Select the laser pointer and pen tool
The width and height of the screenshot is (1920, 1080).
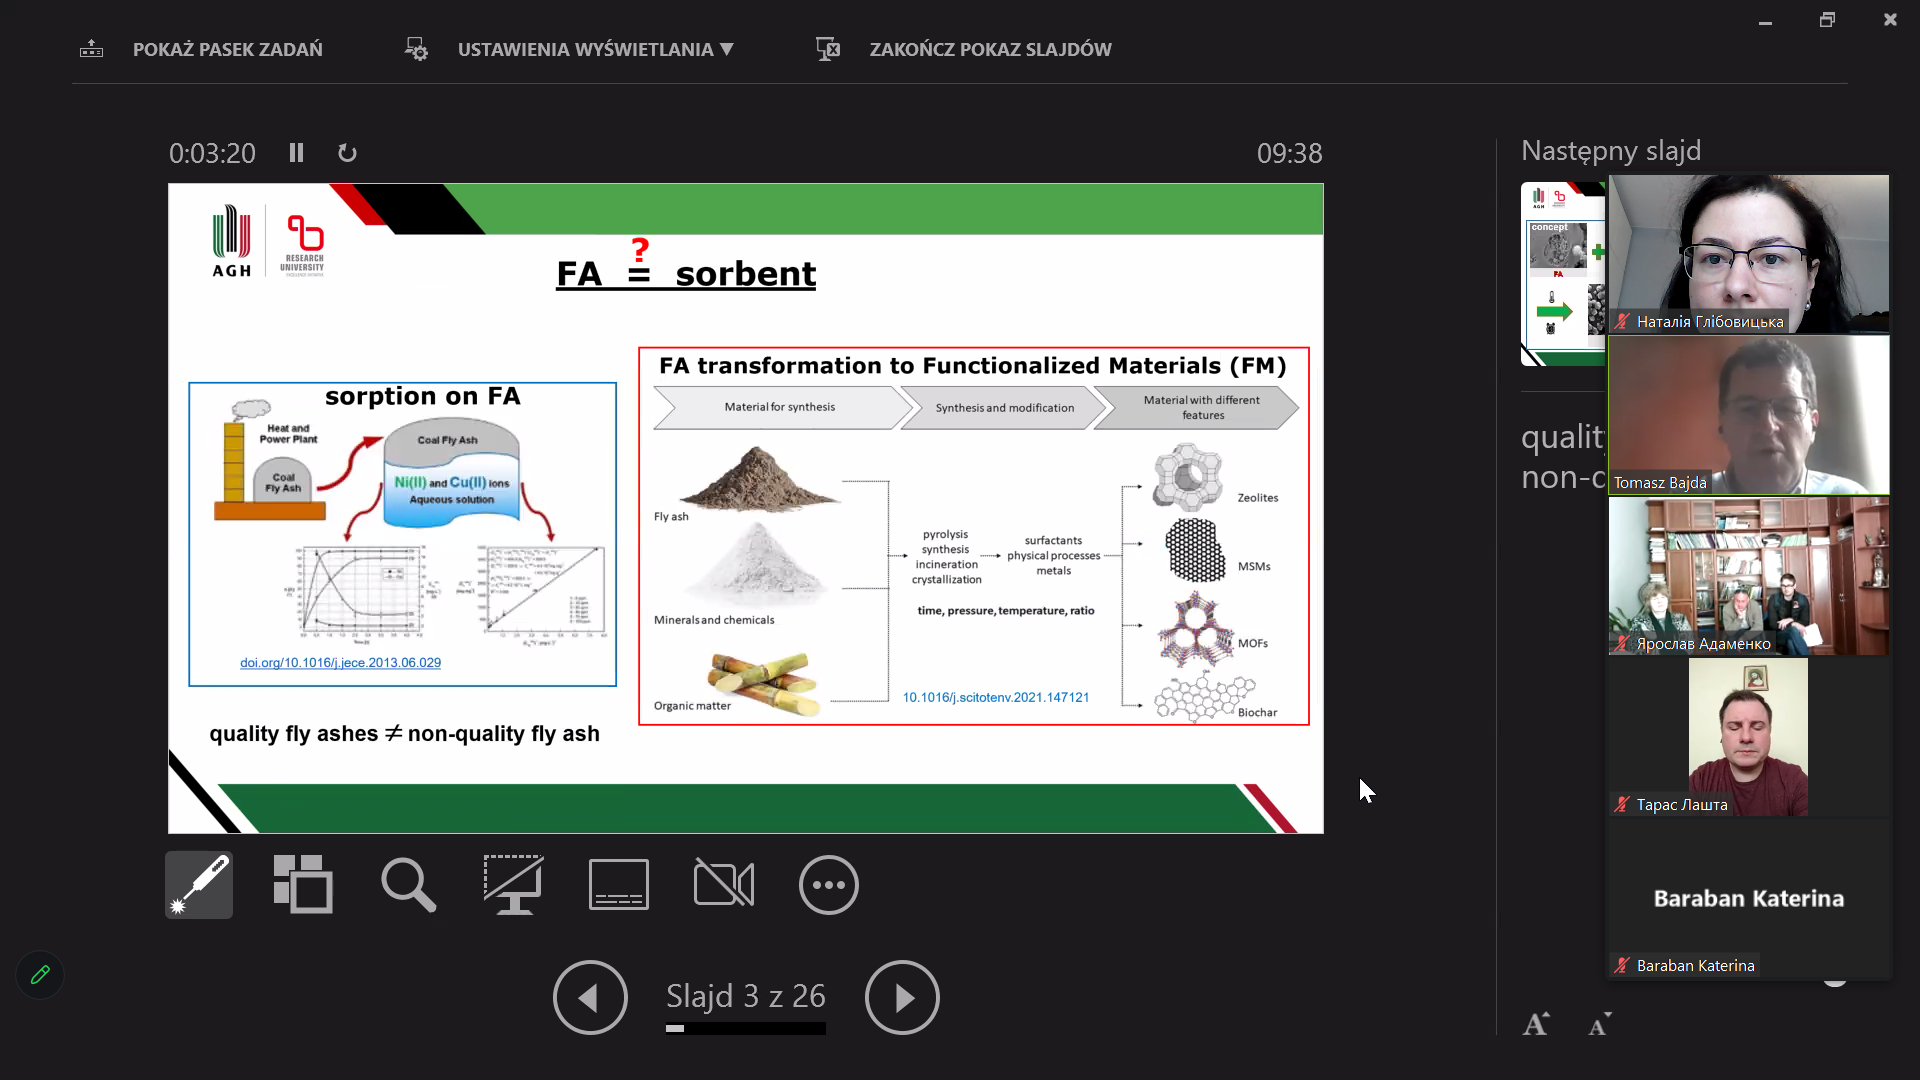coord(199,885)
